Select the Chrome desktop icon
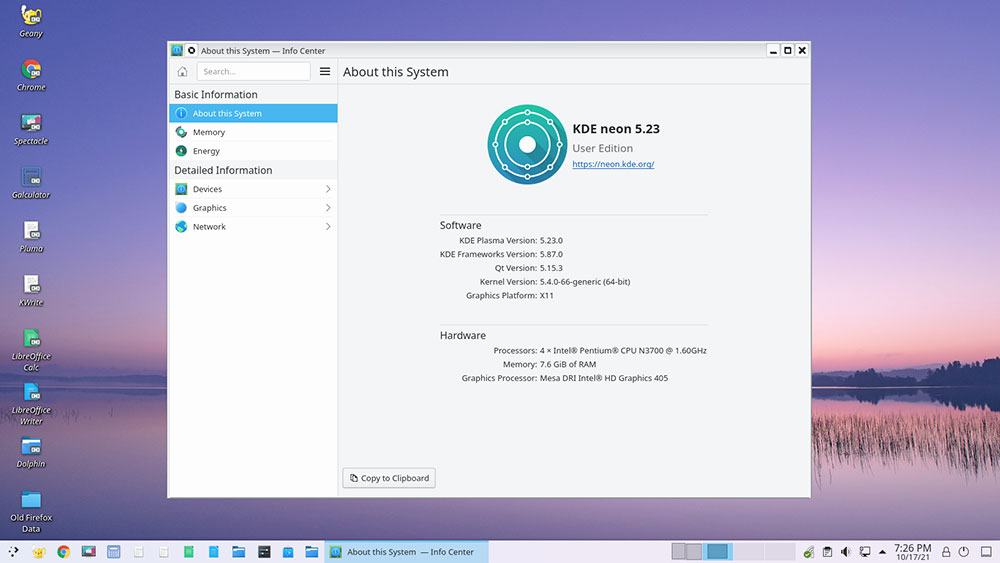This screenshot has width=1000, height=563. [x=31, y=75]
